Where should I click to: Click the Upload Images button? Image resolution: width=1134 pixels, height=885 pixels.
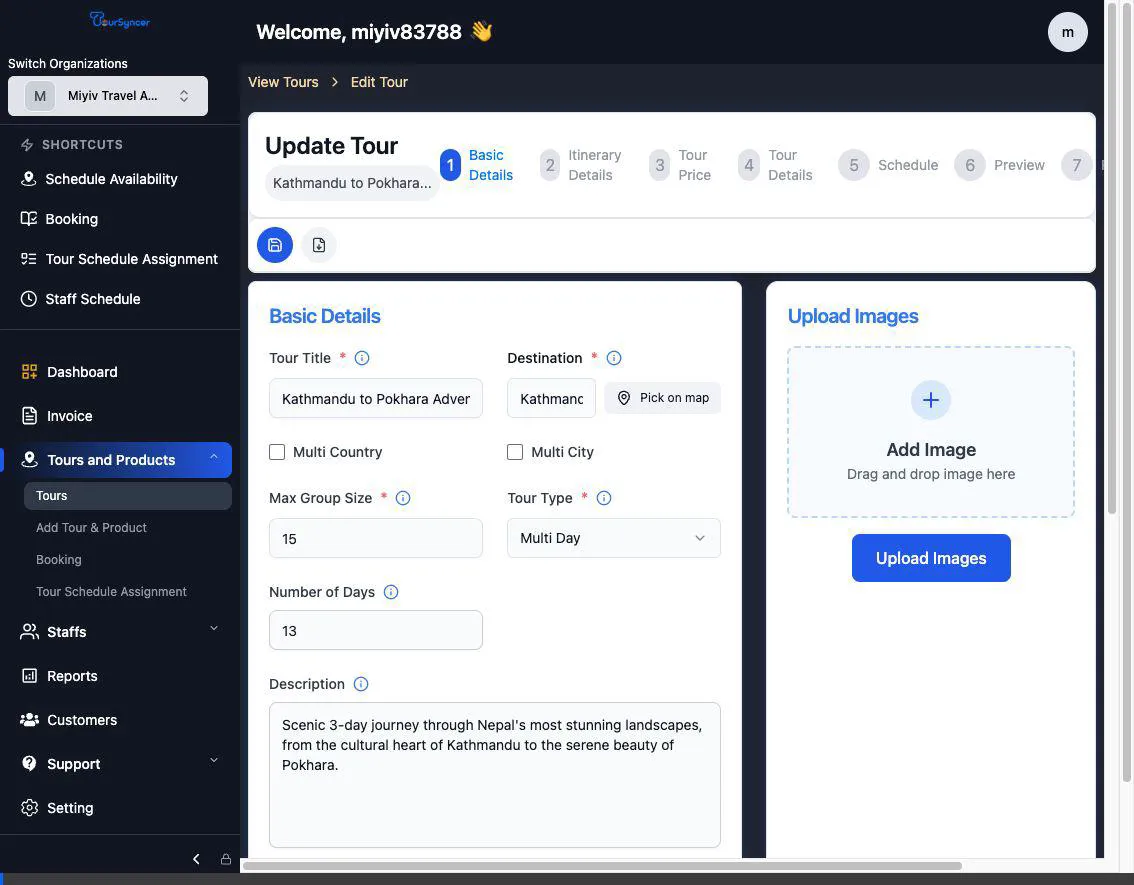[930, 558]
